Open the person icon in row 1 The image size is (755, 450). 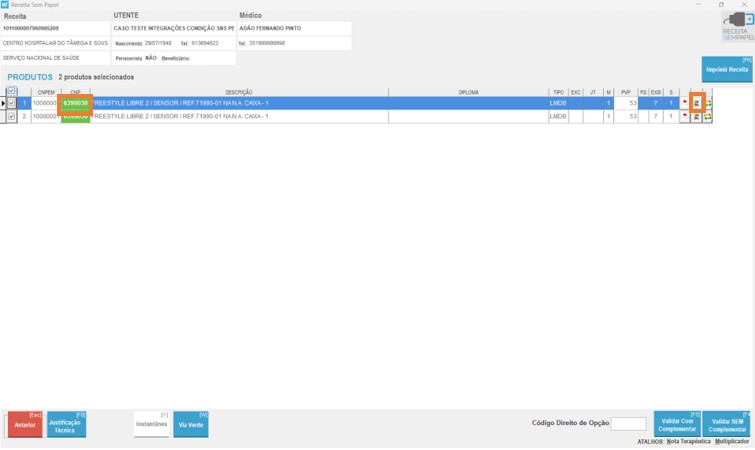(x=697, y=103)
